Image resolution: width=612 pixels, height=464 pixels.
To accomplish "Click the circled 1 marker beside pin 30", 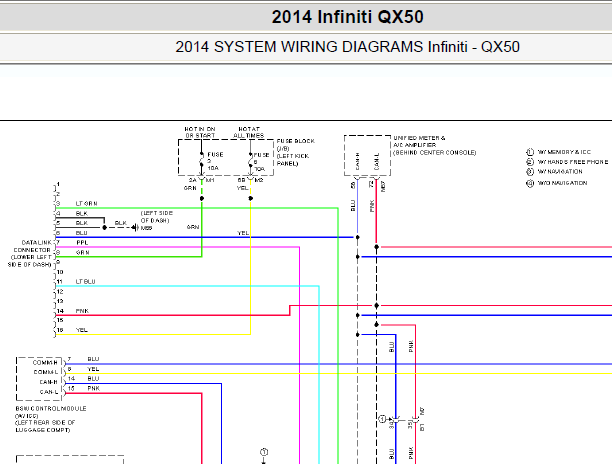I will tap(382, 419).
